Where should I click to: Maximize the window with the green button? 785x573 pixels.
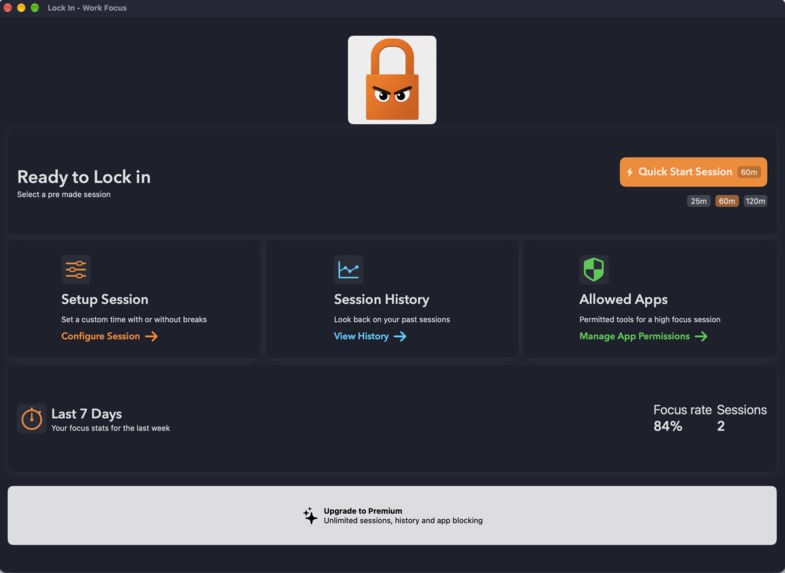click(x=35, y=8)
